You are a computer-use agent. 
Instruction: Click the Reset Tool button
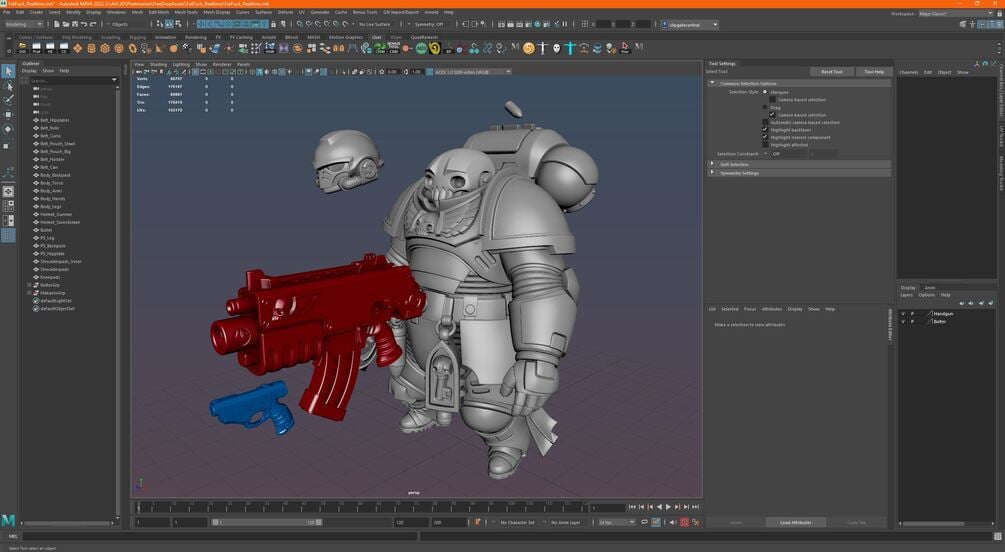pyautogui.click(x=831, y=72)
